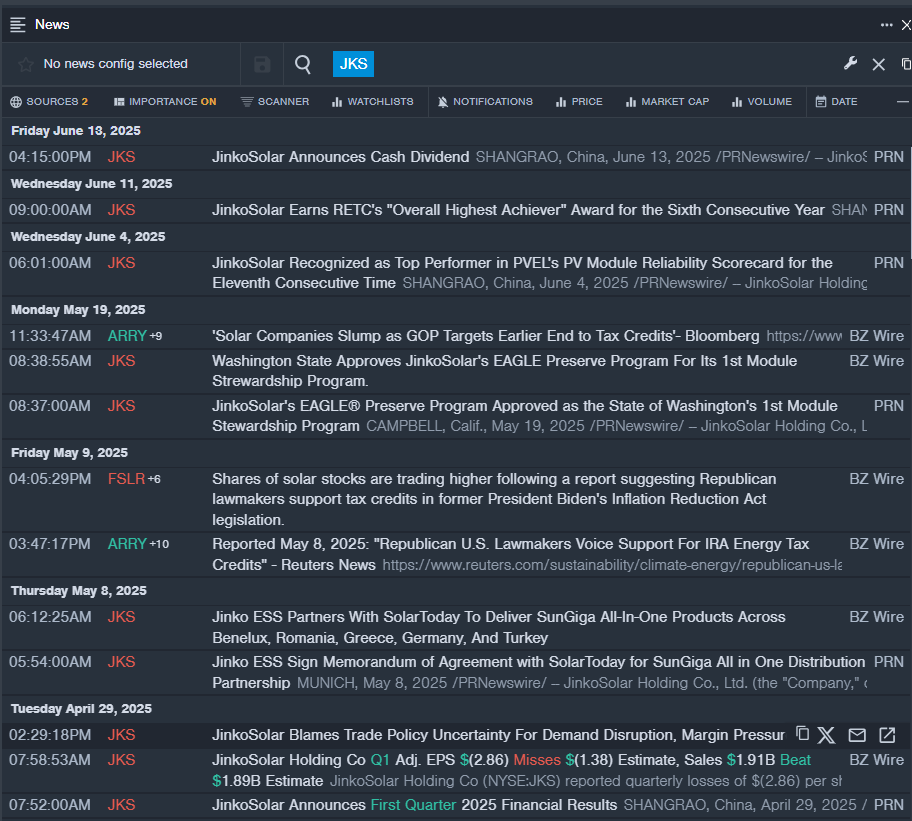Click the JKS ticker at 07:58:53AM
This screenshot has width=912, height=821.
point(122,760)
